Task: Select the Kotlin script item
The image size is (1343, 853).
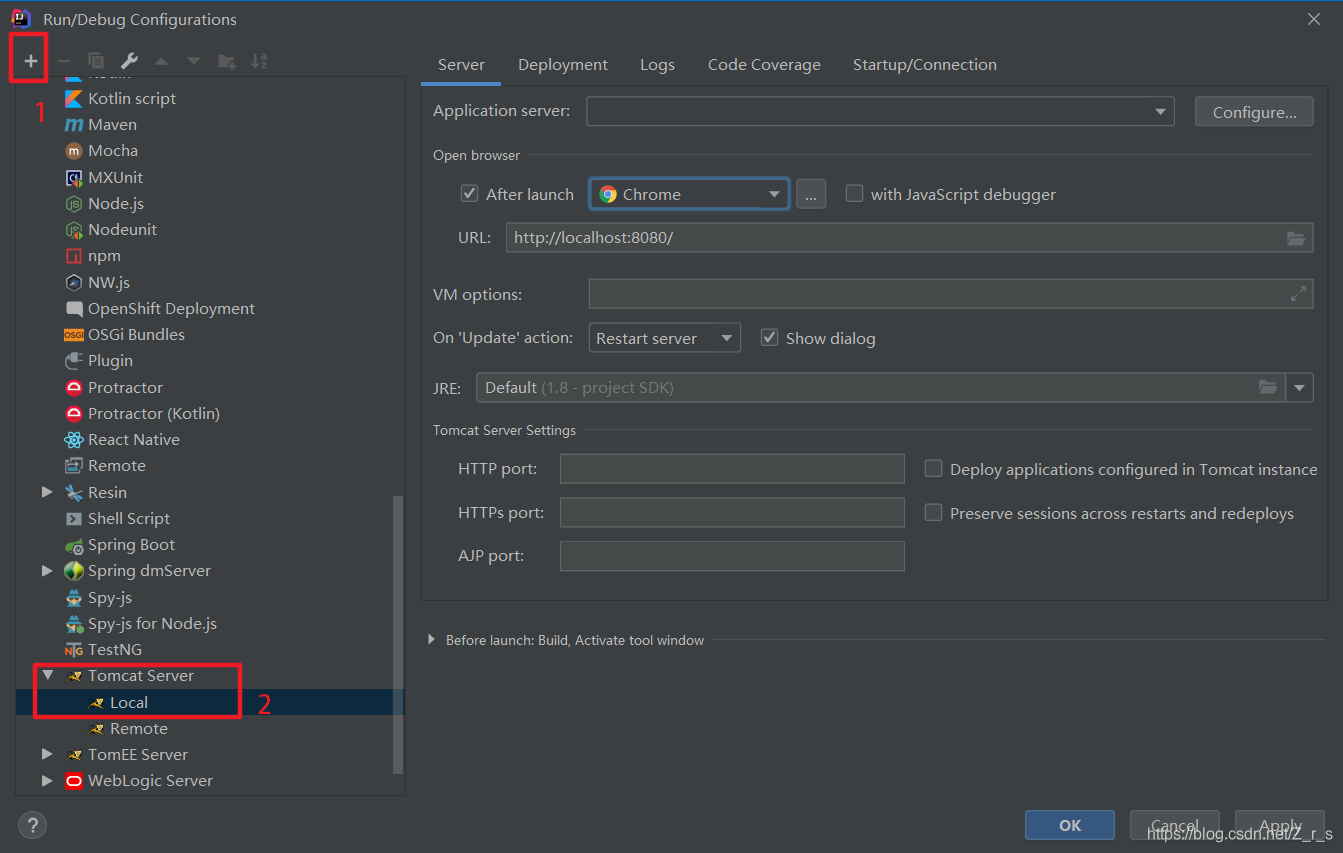Action: (132, 98)
